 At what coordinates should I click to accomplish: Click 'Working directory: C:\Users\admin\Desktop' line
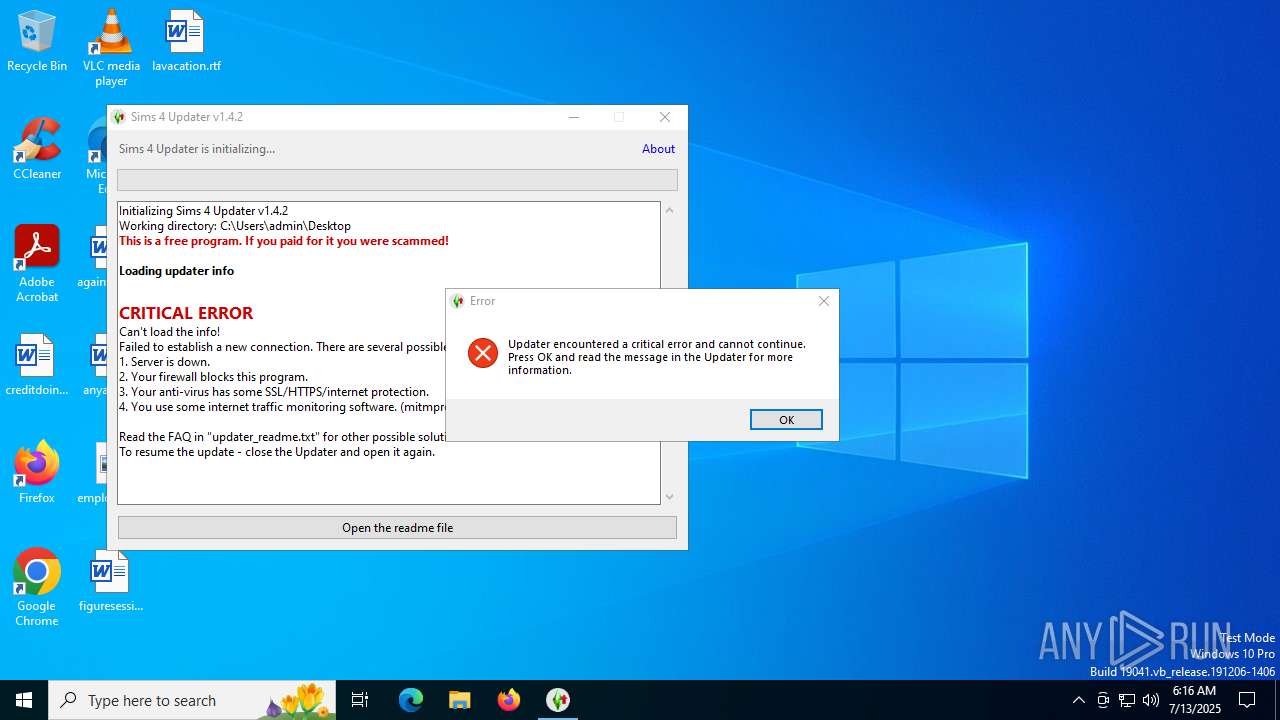[x=235, y=226]
